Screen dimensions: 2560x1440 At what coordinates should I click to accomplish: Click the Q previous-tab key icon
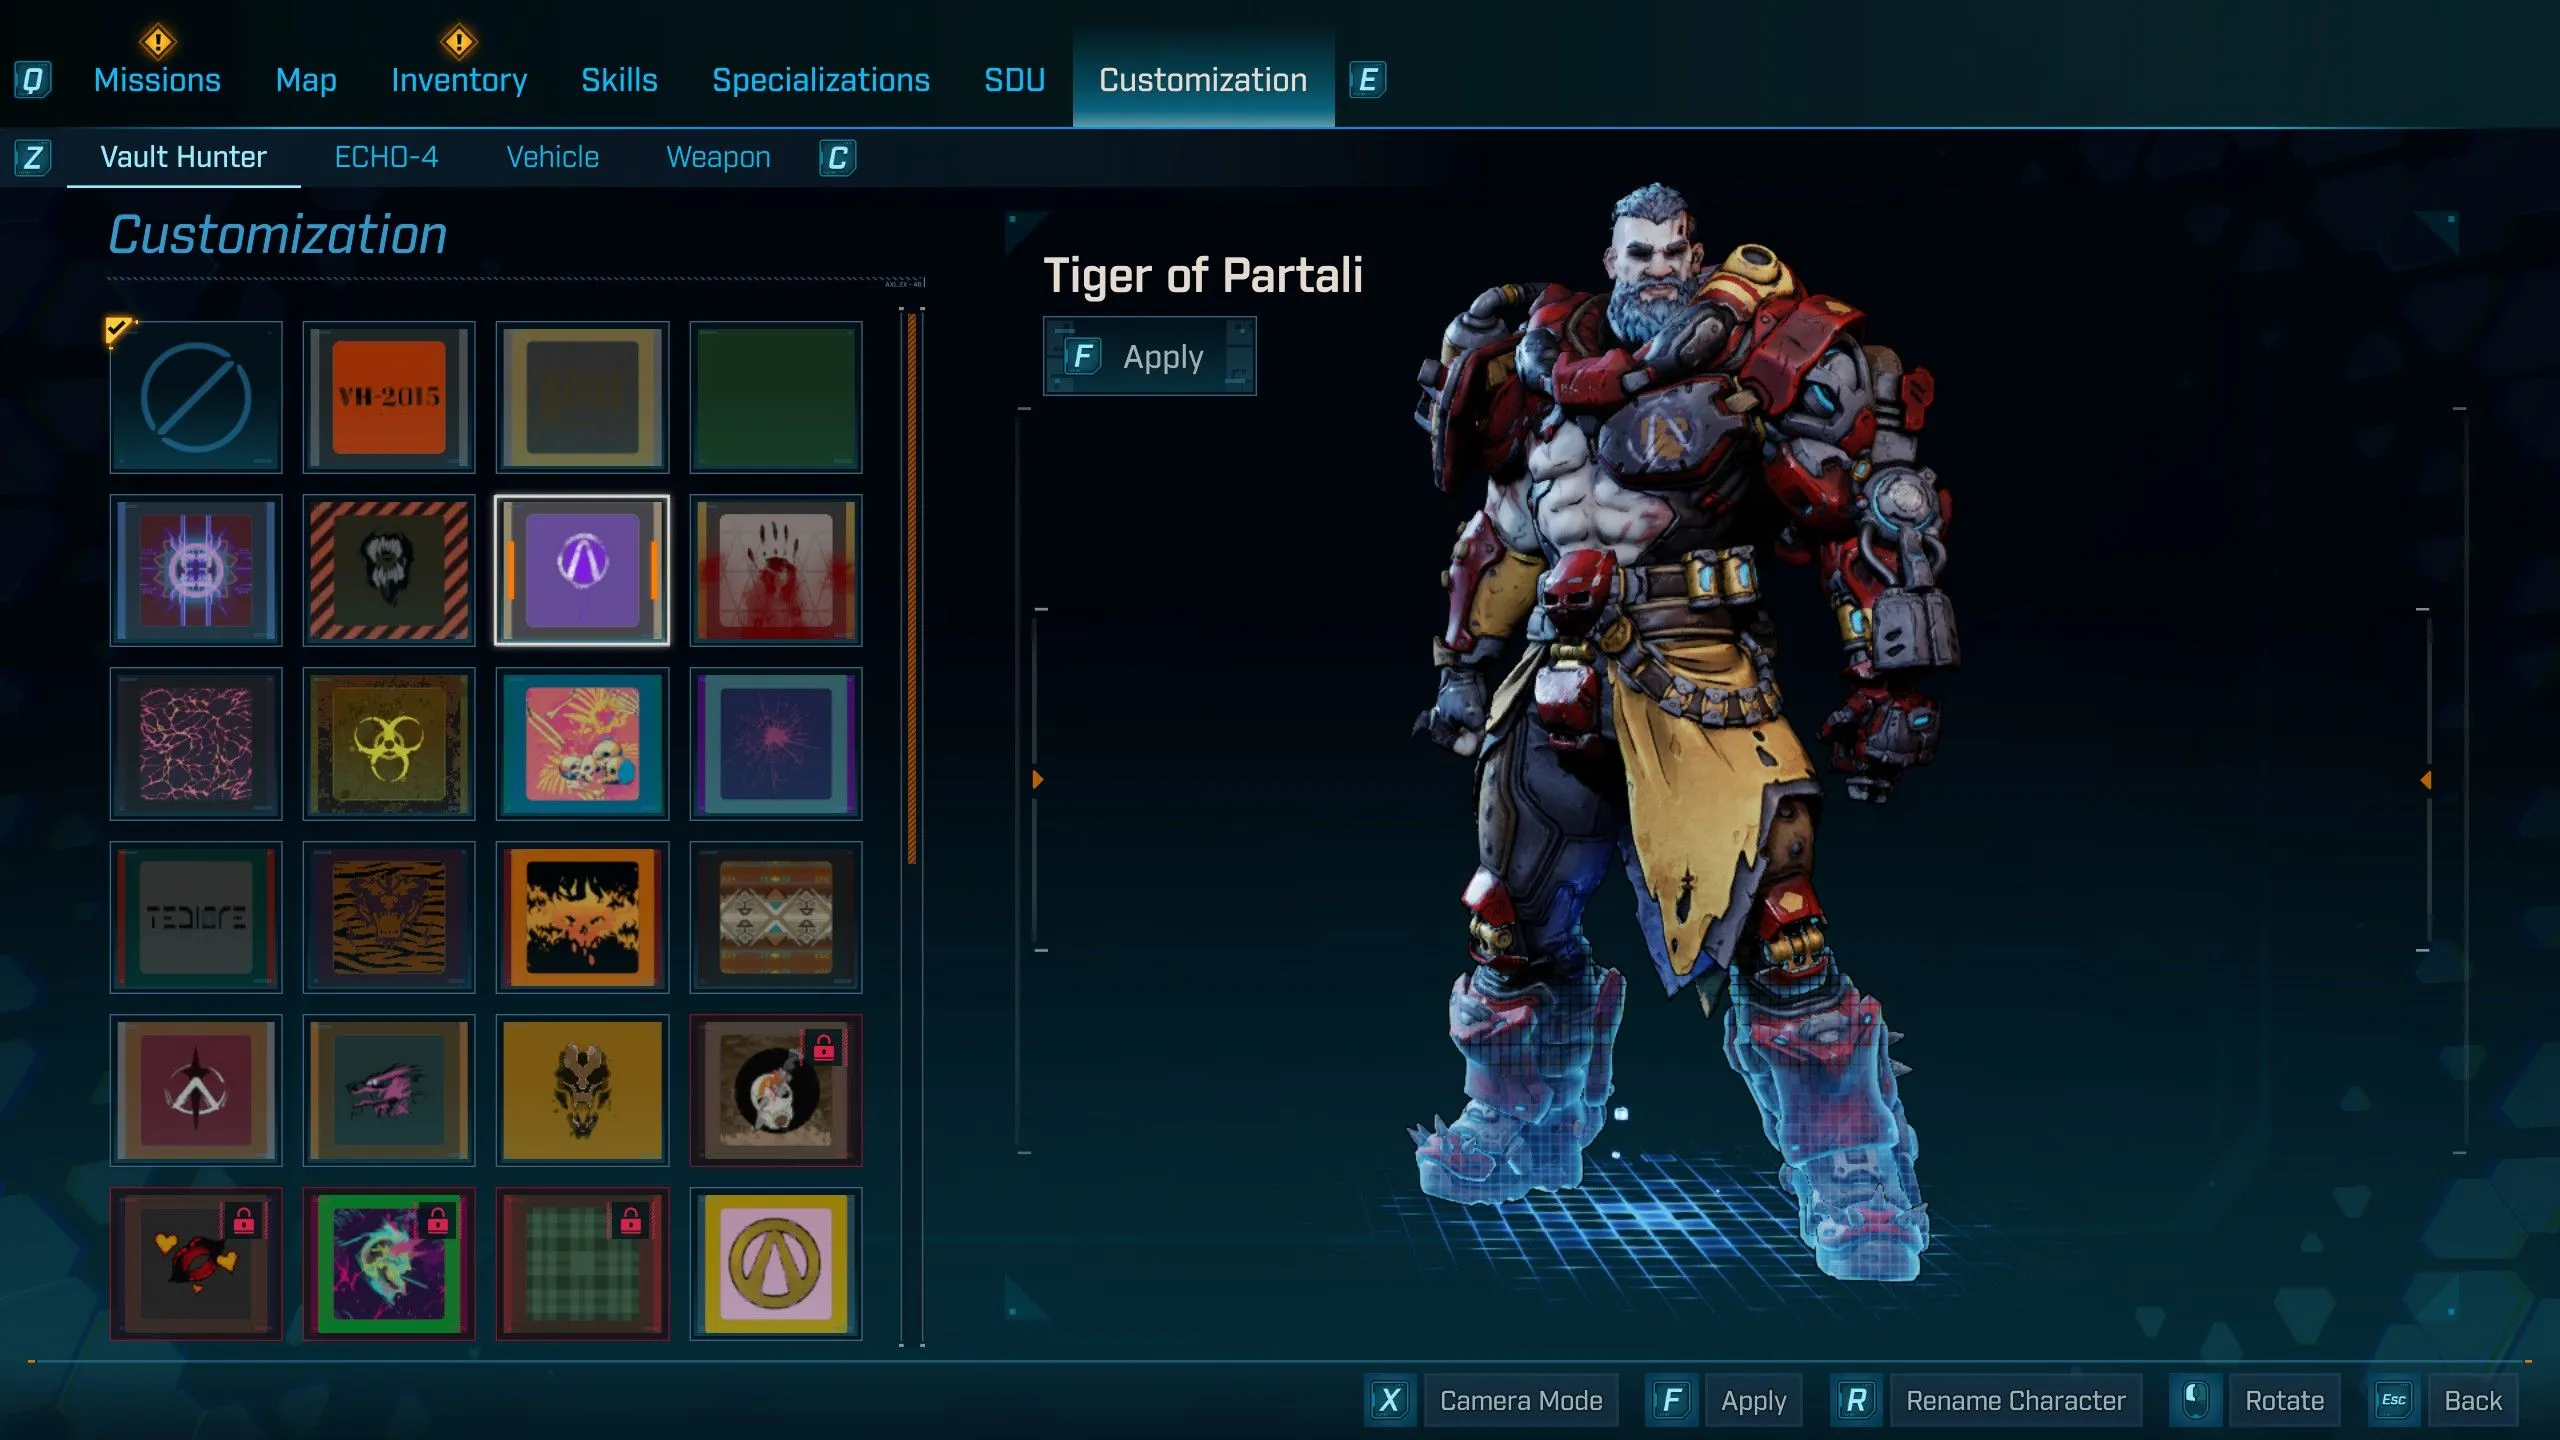32,80
